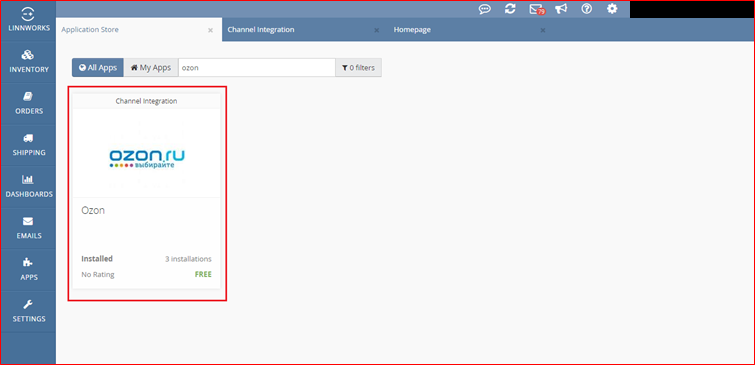
Task: Open Inventory in the sidebar
Action: click(28, 62)
